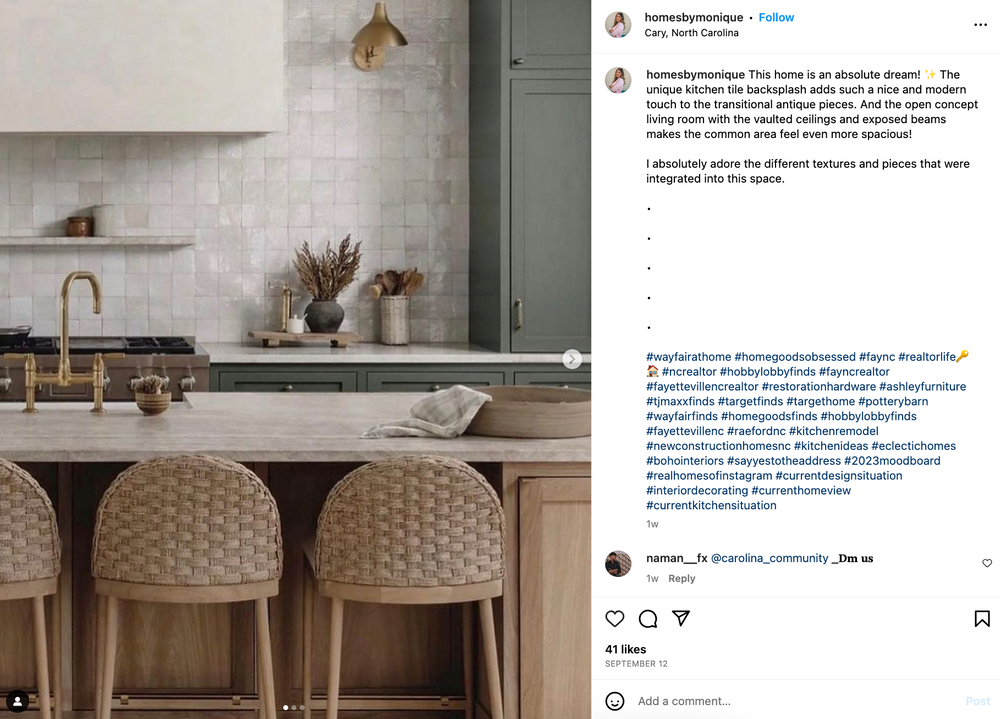Open the emoji picker smiley icon
Screen dimensions: 1000x719
(x=615, y=701)
